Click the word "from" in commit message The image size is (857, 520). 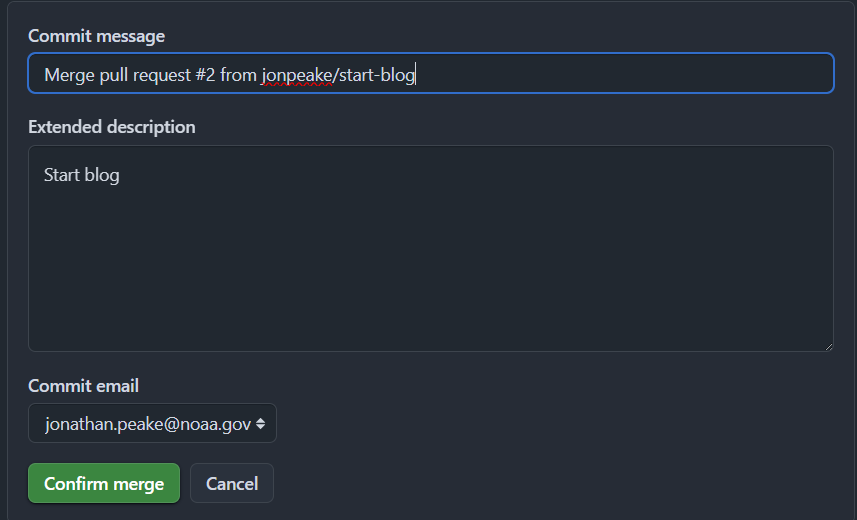click(x=238, y=74)
